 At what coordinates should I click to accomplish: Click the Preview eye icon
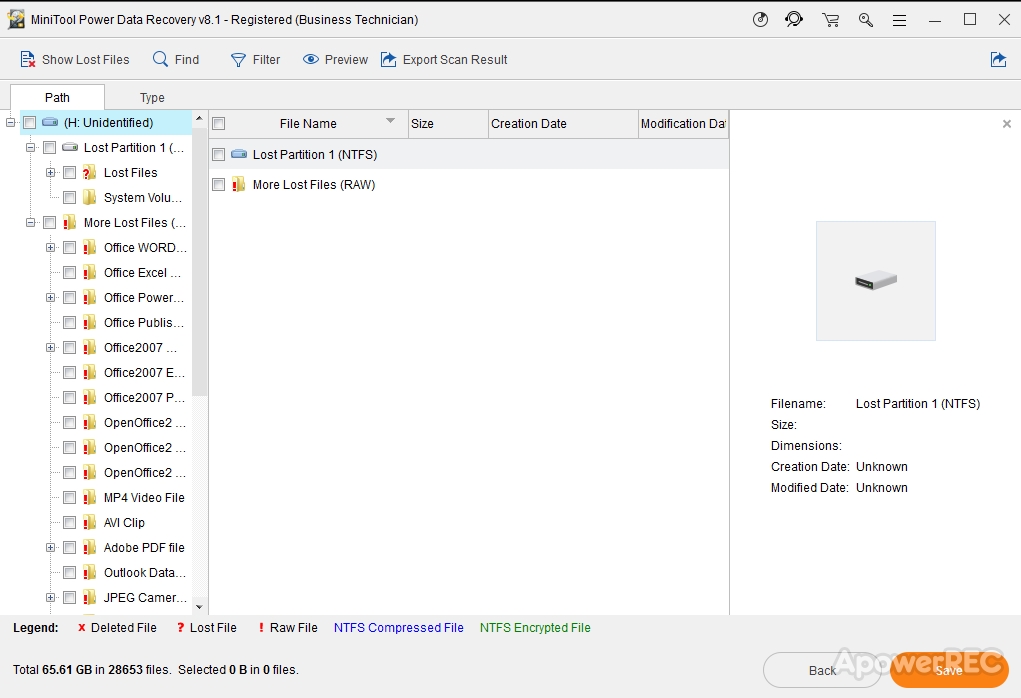(311, 59)
